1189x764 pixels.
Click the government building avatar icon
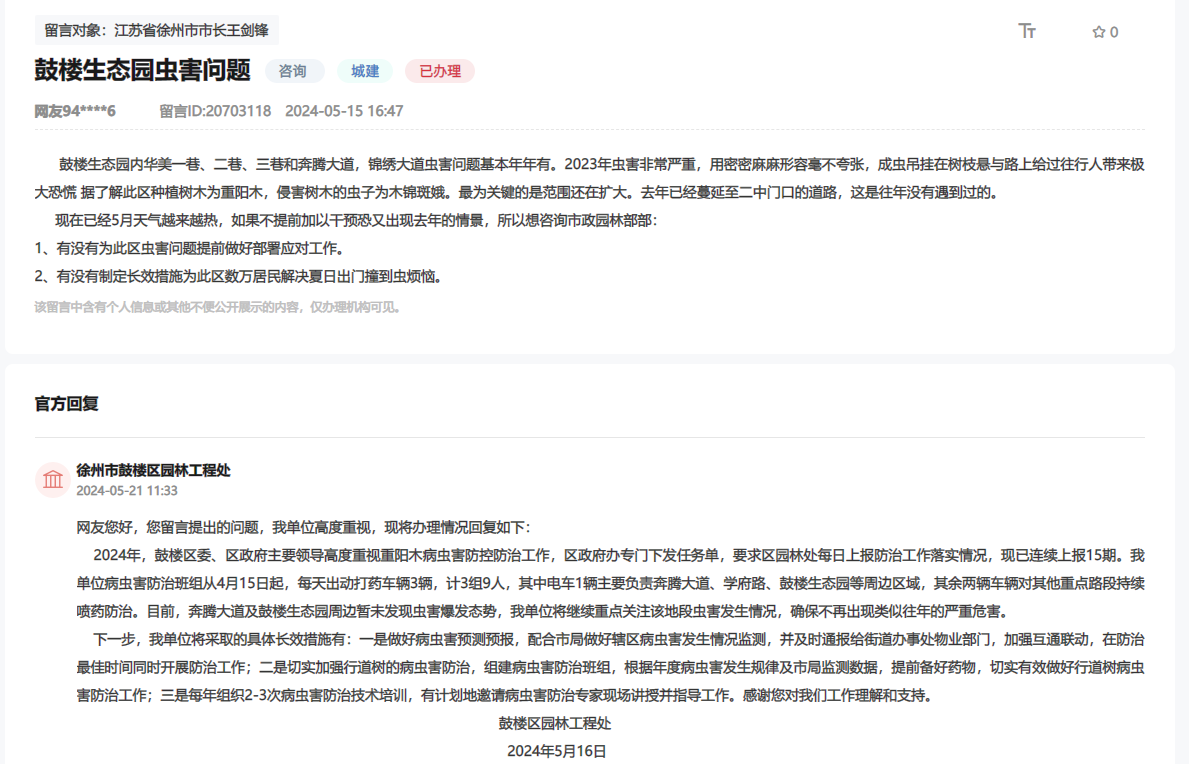click(54, 478)
